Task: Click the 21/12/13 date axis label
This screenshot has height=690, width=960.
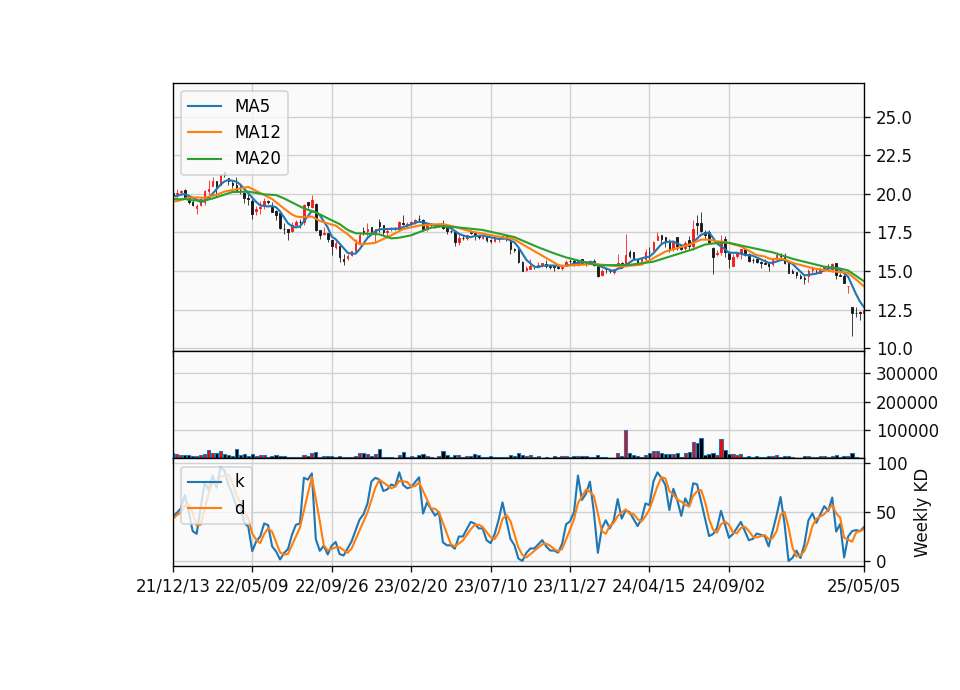Action: point(173,587)
